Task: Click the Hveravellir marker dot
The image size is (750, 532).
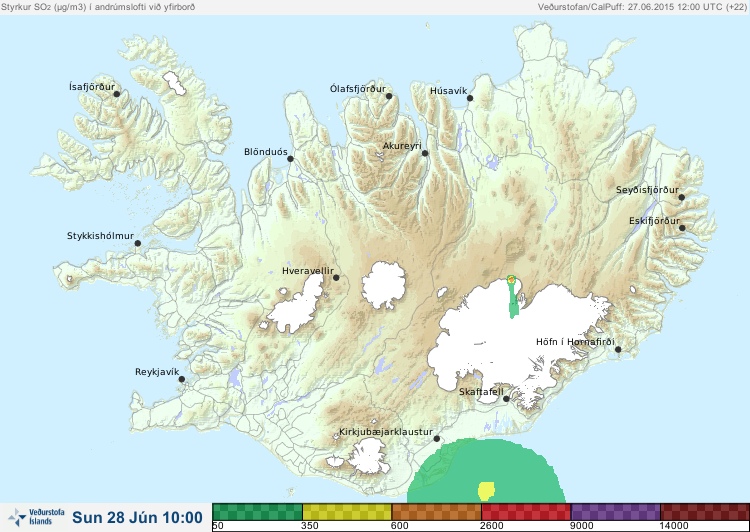Action: point(336,277)
